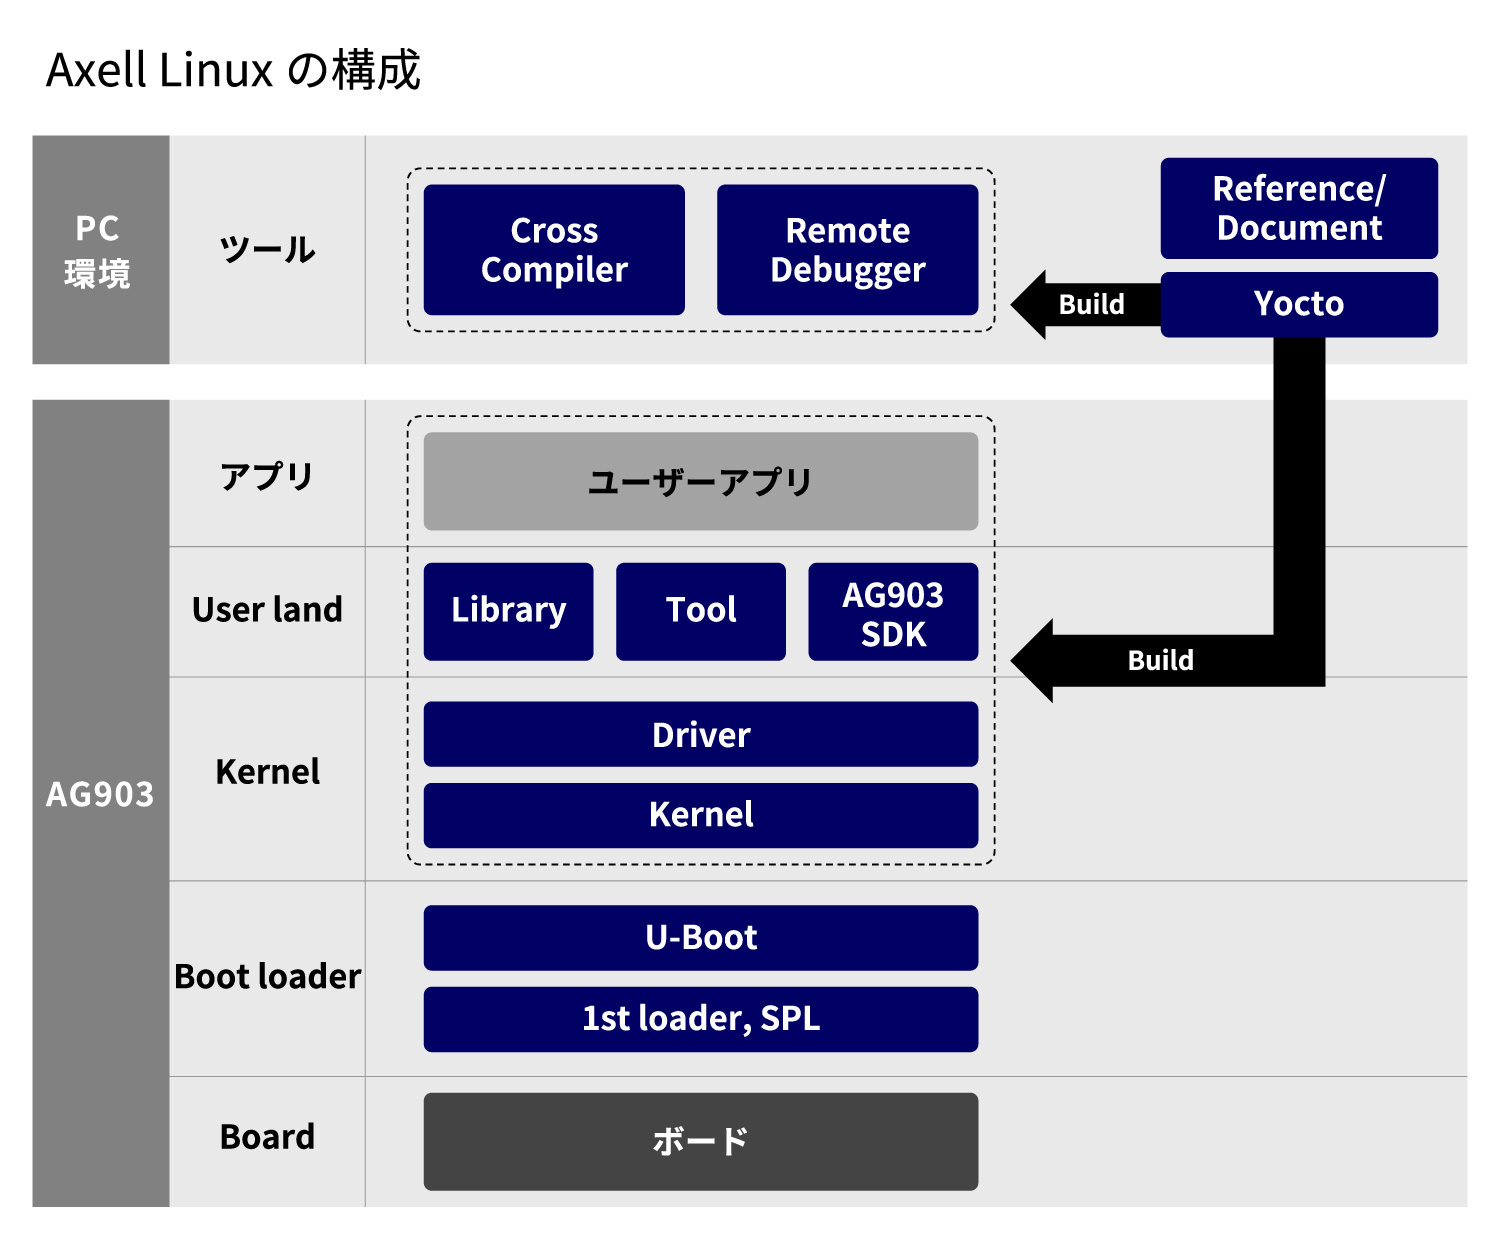Select the gray ユーザーアプリ block
The height and width of the screenshot is (1240, 1500).
point(700,480)
